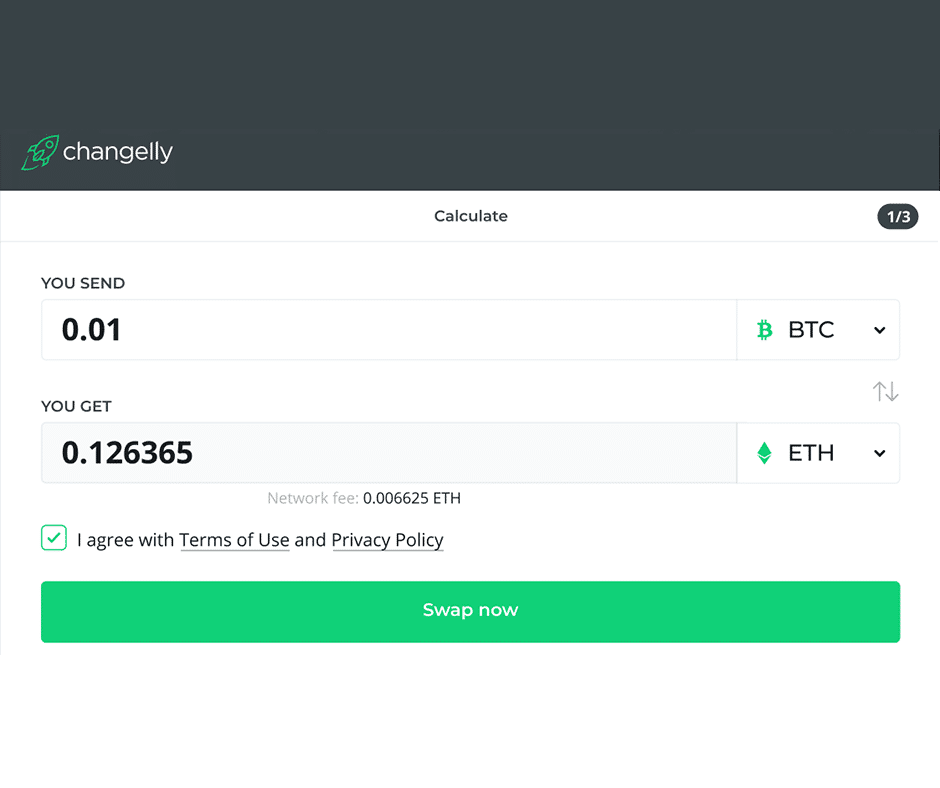
Task: Click the Changelly rocket logo icon
Action: point(41,152)
